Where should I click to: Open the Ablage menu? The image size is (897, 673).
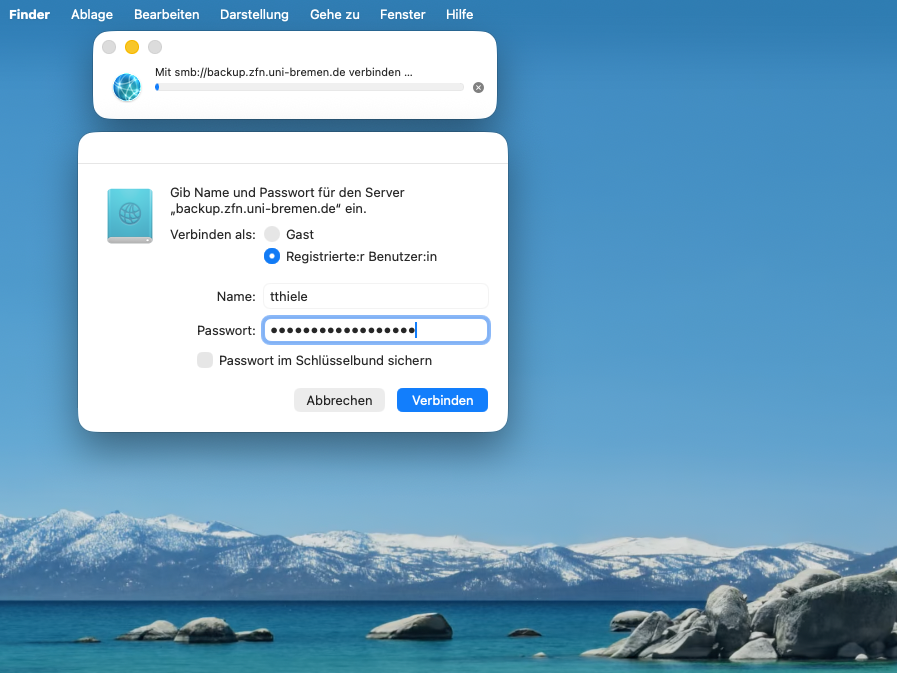coord(92,14)
